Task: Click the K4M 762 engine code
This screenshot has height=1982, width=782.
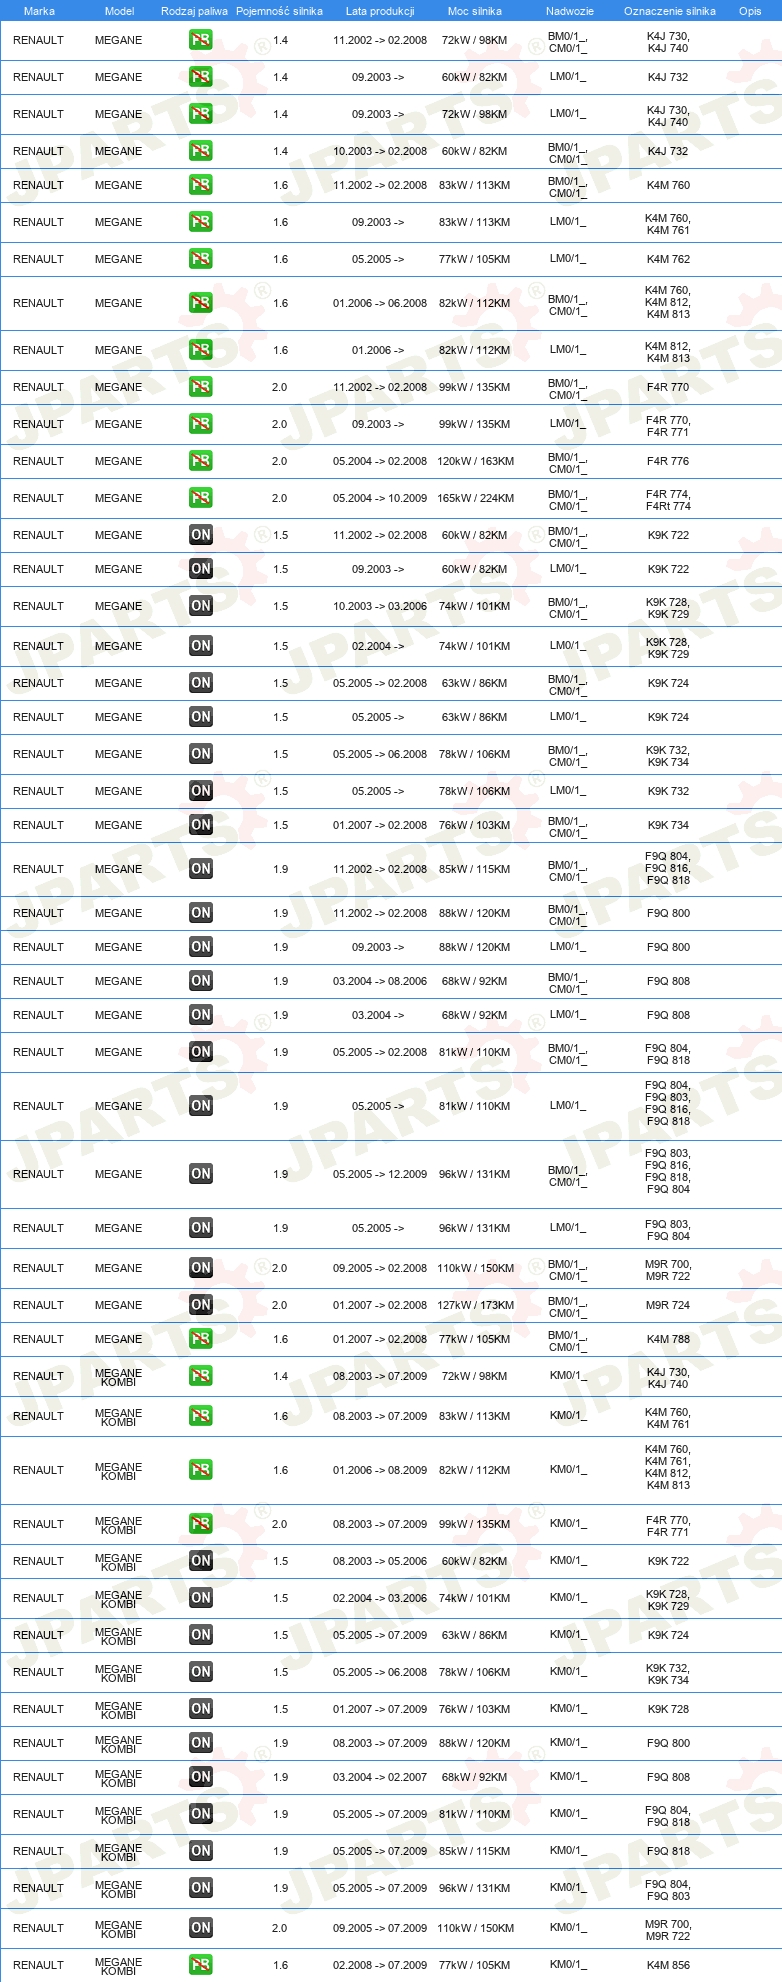Action: tap(668, 259)
